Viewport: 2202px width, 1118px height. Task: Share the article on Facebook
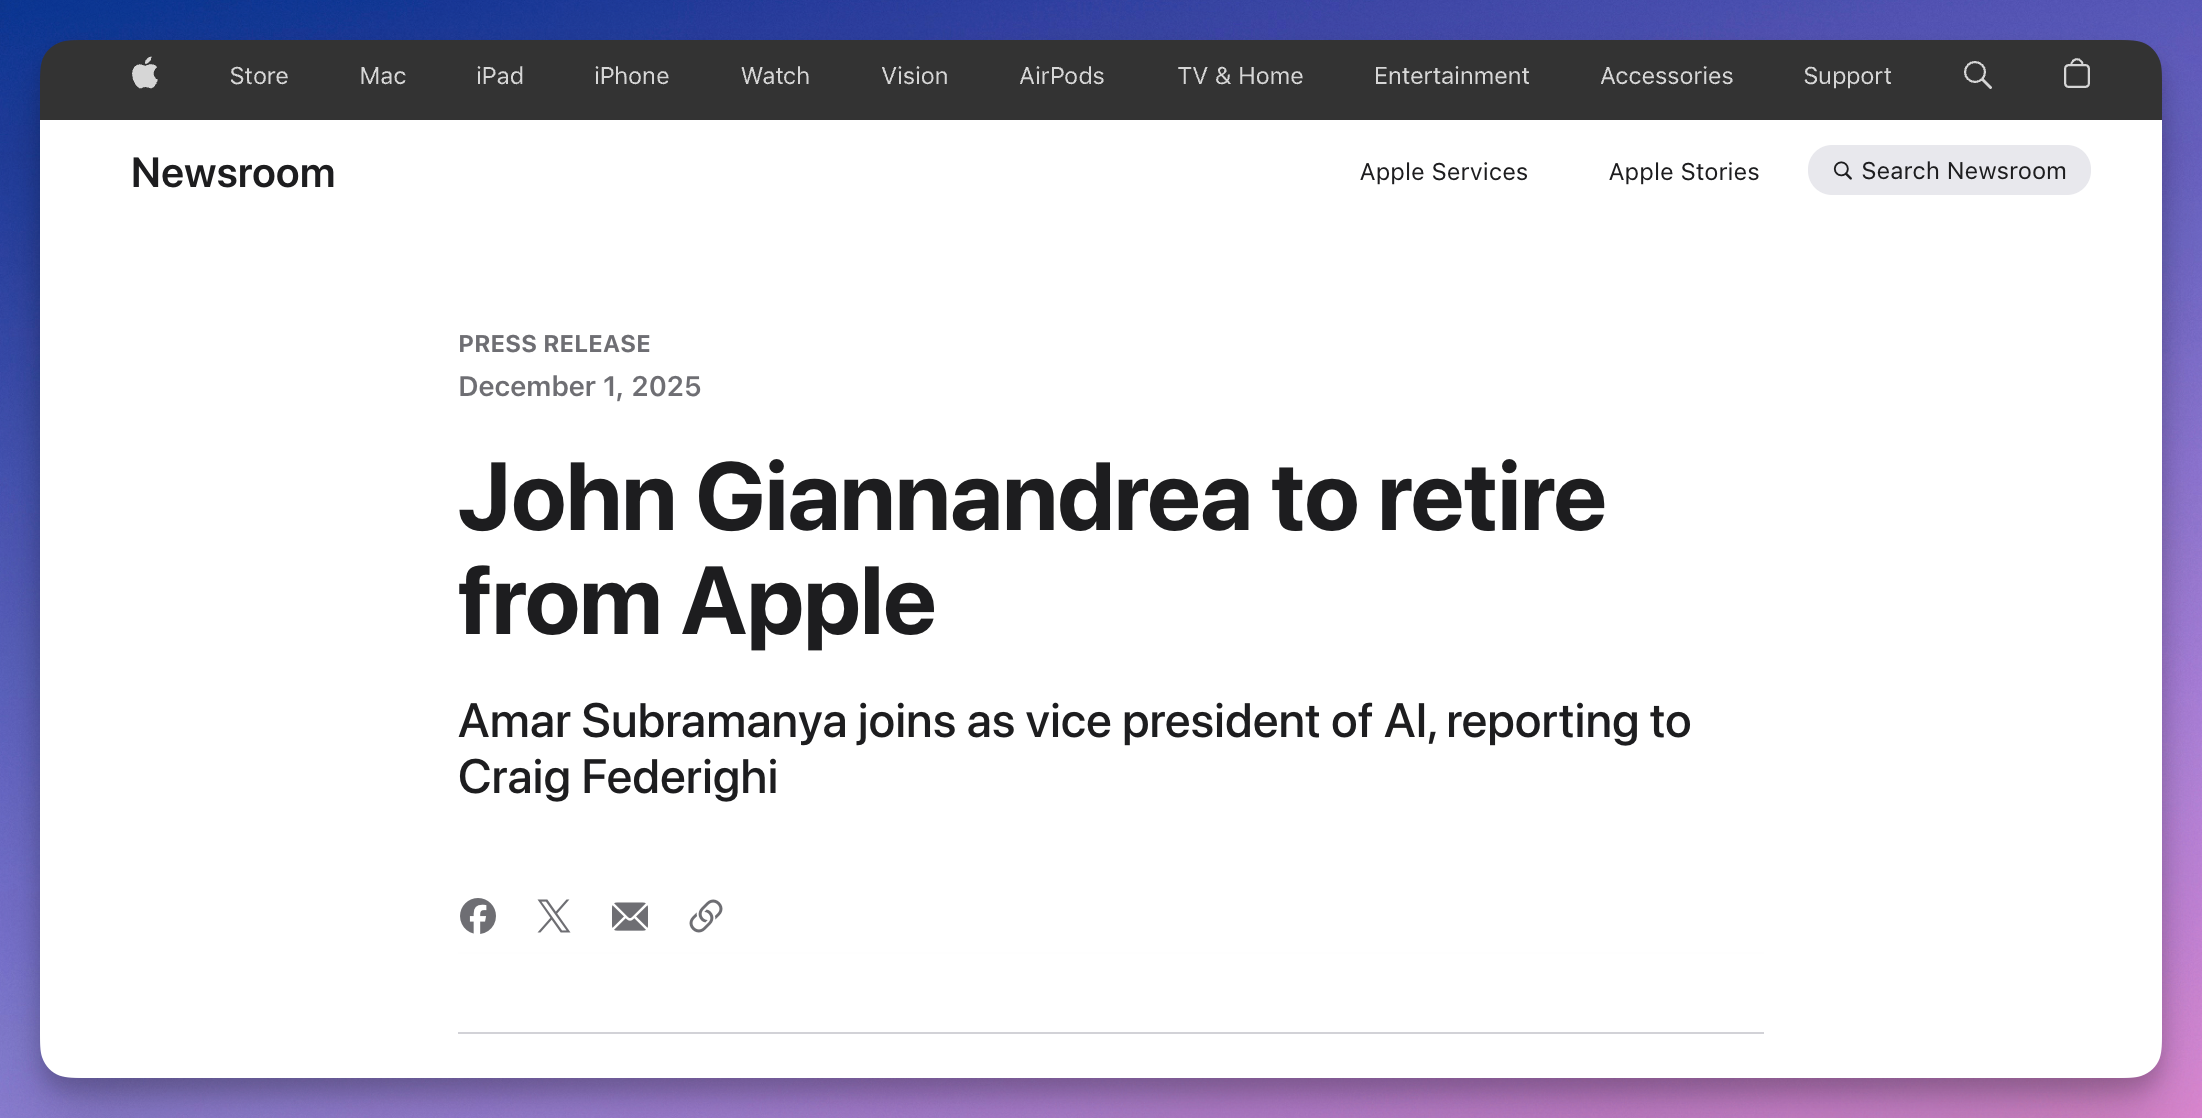point(478,916)
